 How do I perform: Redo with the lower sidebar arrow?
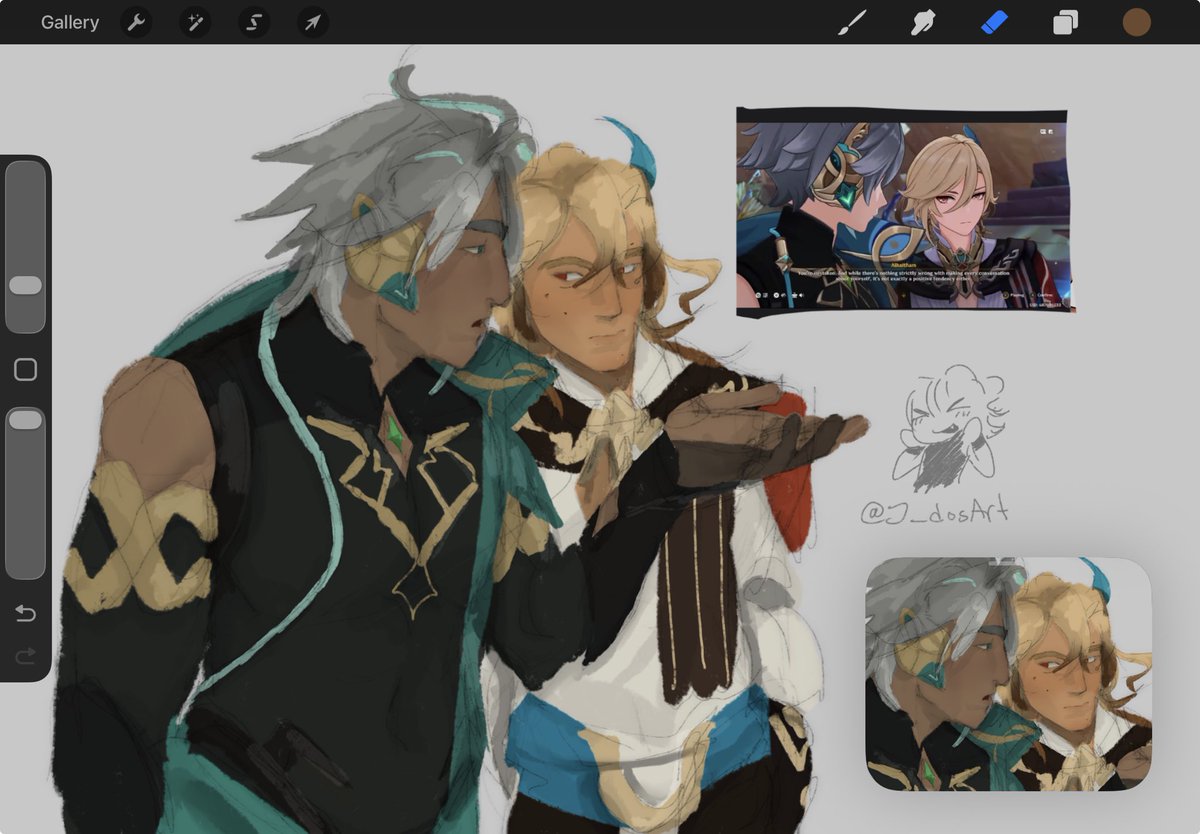point(25,655)
